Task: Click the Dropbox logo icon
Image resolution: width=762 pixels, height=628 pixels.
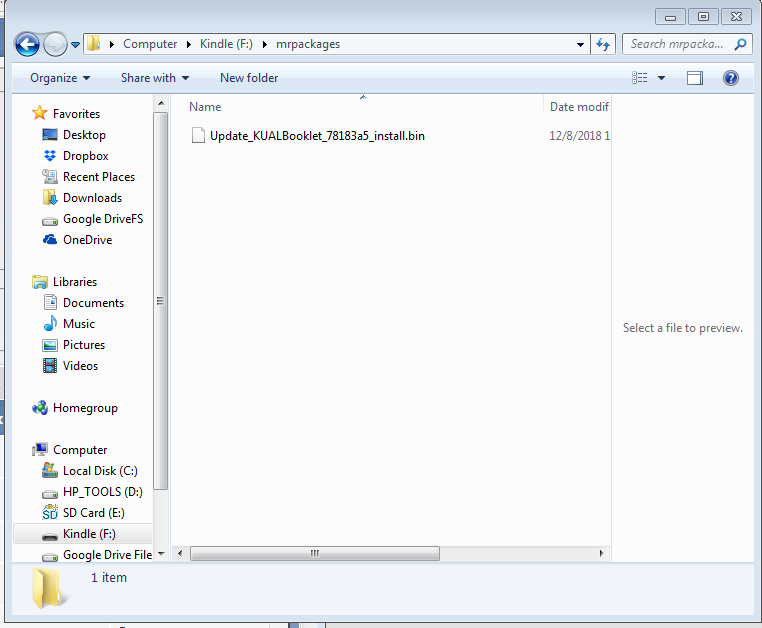Action: 50,156
